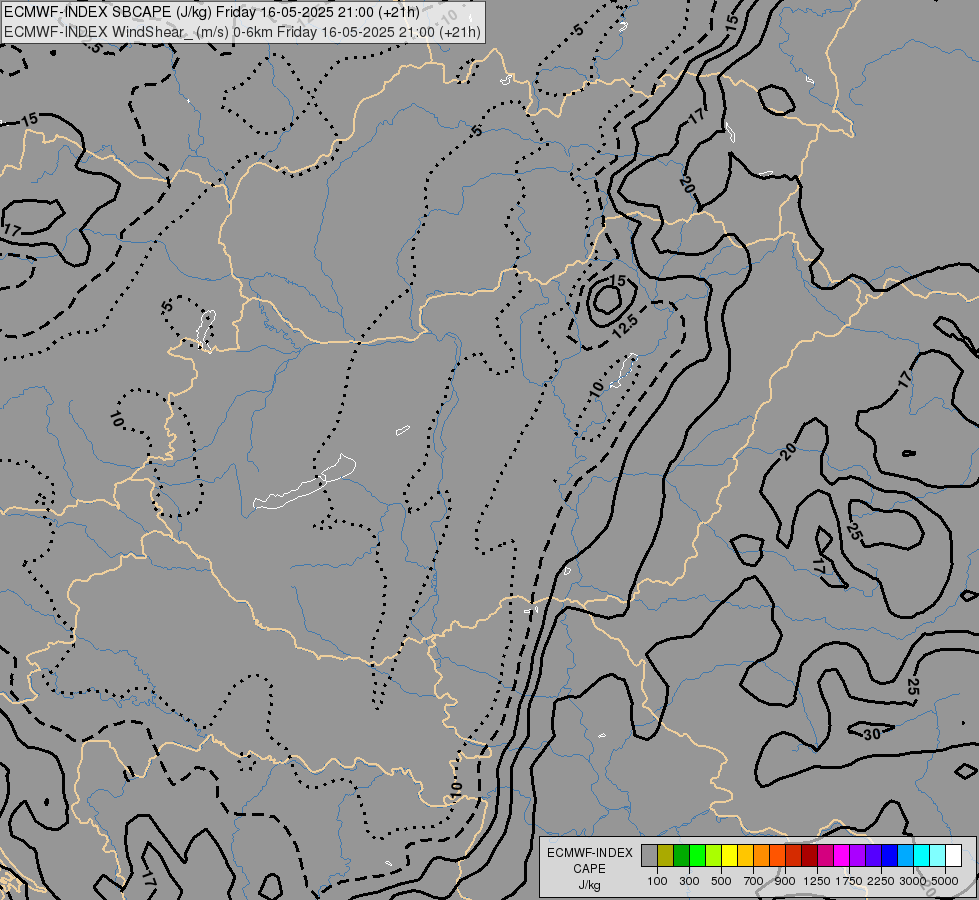Viewport: 979px width, 900px height.
Task: Click the 12.5 wind shear contour label
Action: 625,326
